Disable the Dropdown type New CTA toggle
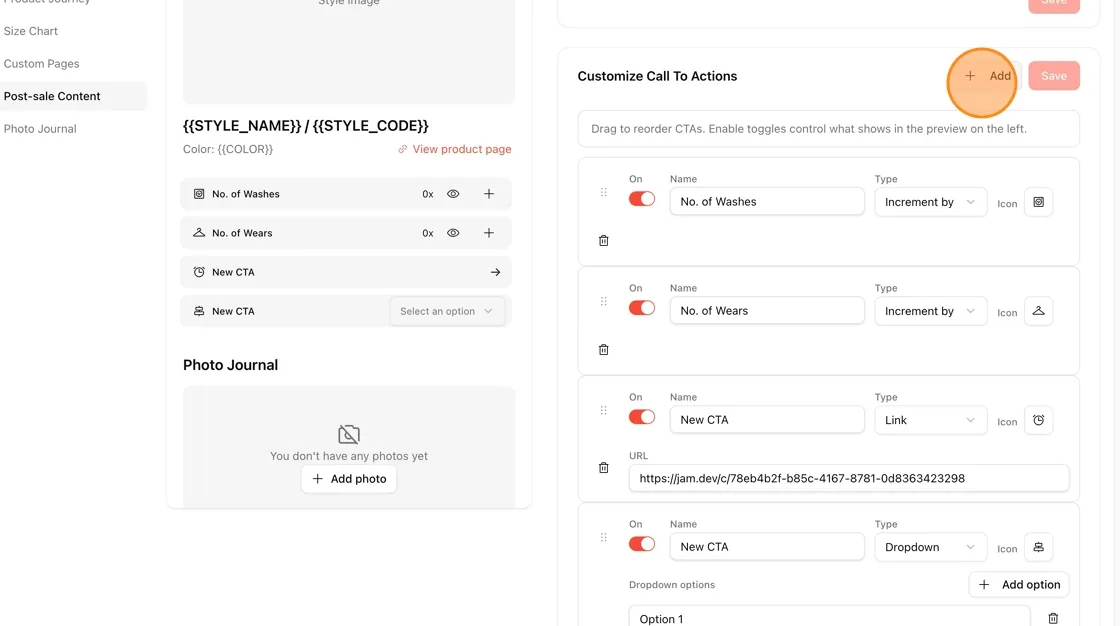 click(x=641, y=544)
